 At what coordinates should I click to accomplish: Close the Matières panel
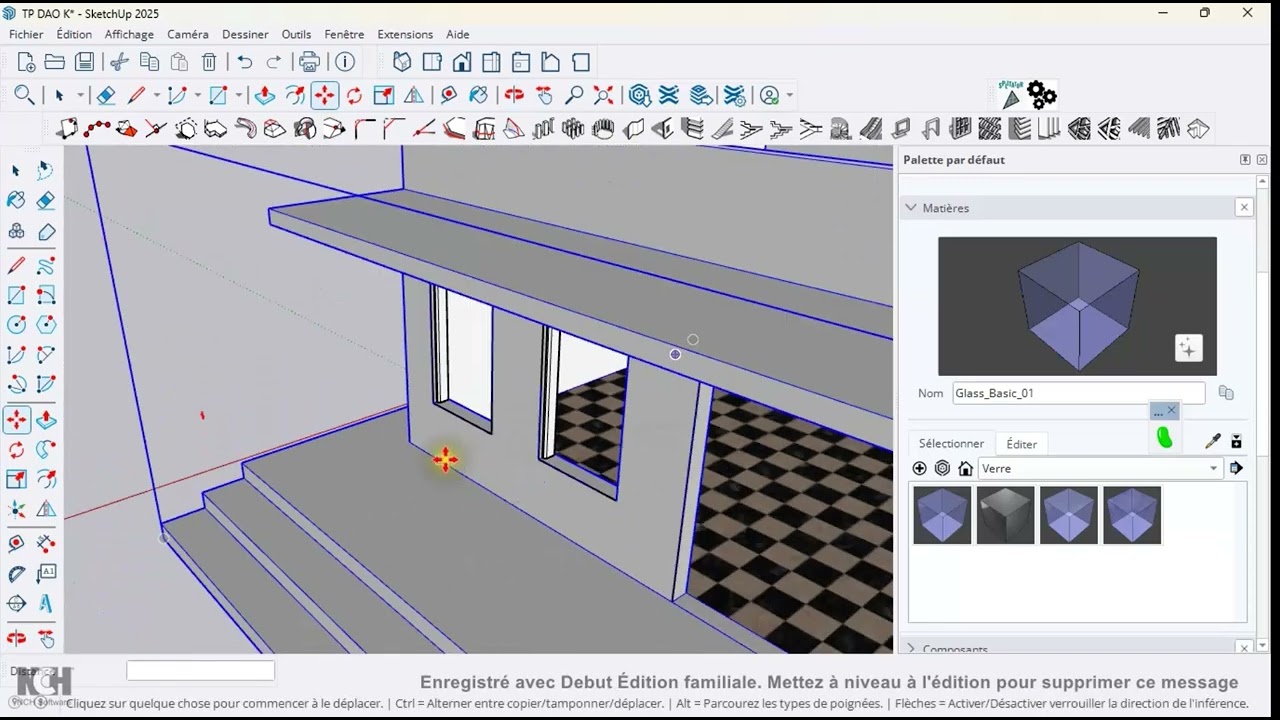tap(1244, 207)
